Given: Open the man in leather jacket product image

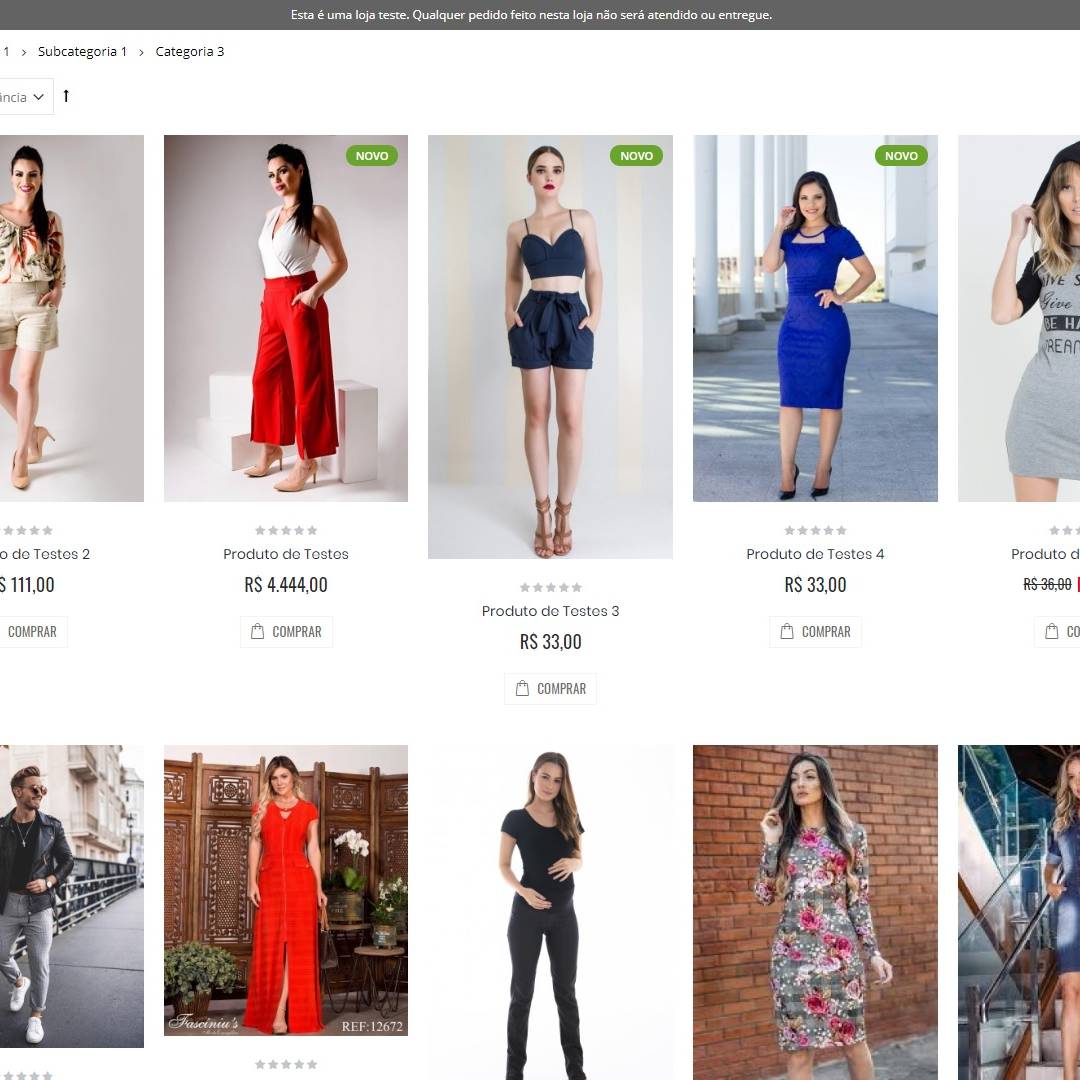Looking at the screenshot, I should pyautogui.click(x=72, y=896).
